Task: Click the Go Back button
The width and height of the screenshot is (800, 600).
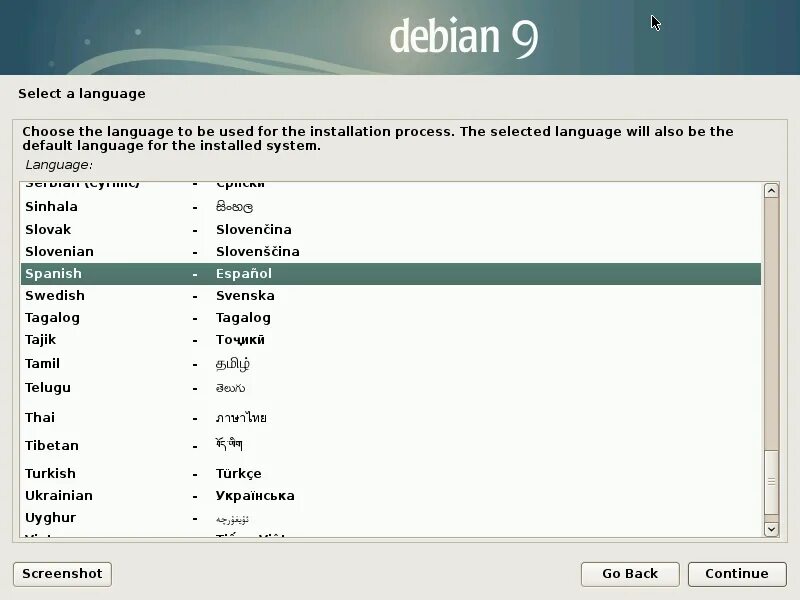Action: (630, 574)
